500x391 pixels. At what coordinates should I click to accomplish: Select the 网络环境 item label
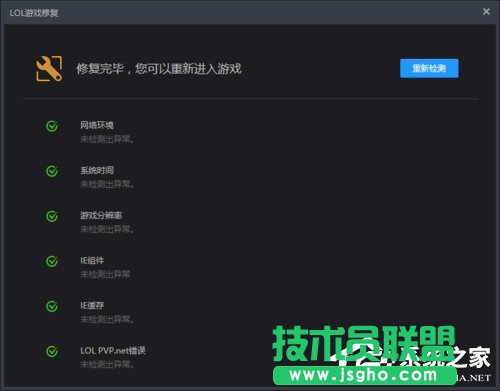[x=97, y=125]
